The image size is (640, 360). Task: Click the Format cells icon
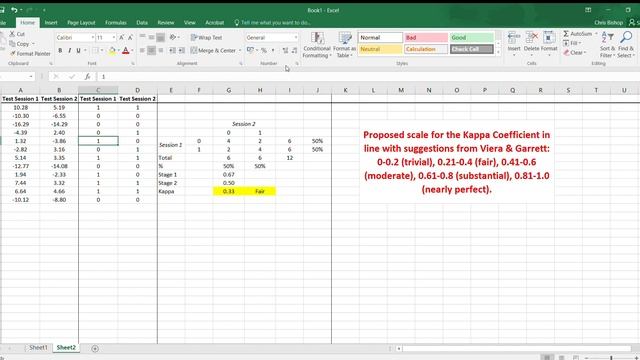pyautogui.click(x=549, y=38)
